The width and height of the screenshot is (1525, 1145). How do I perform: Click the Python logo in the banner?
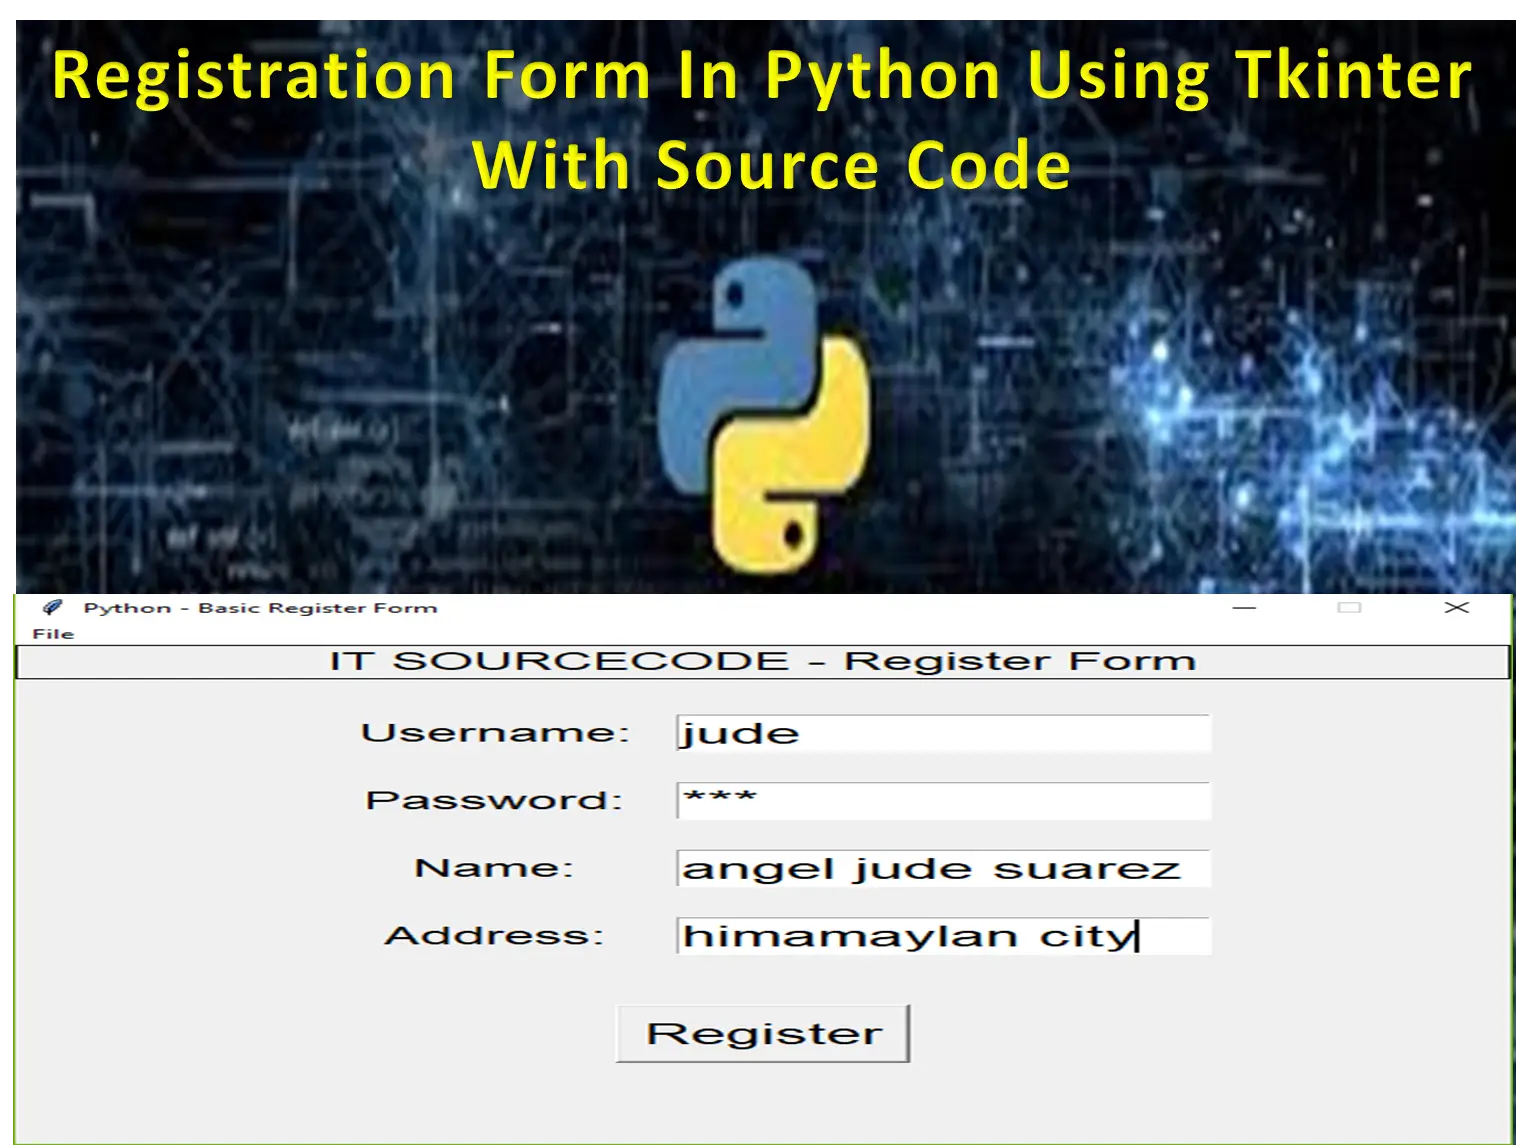click(x=765, y=415)
